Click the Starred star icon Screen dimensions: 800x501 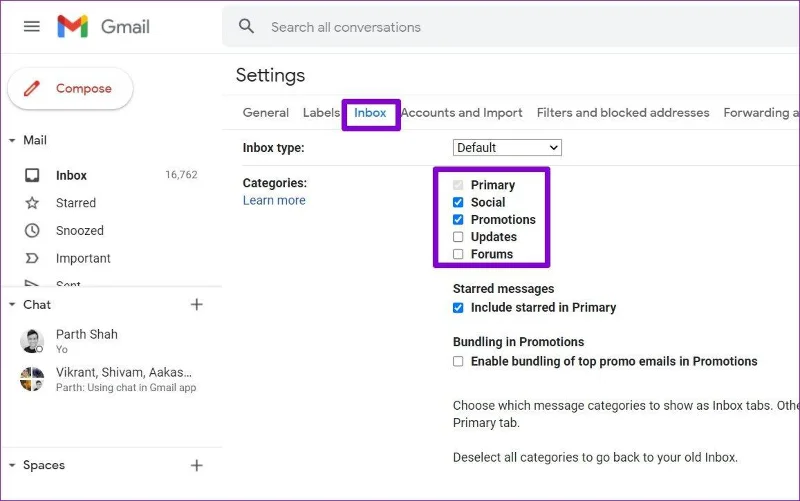(32, 203)
